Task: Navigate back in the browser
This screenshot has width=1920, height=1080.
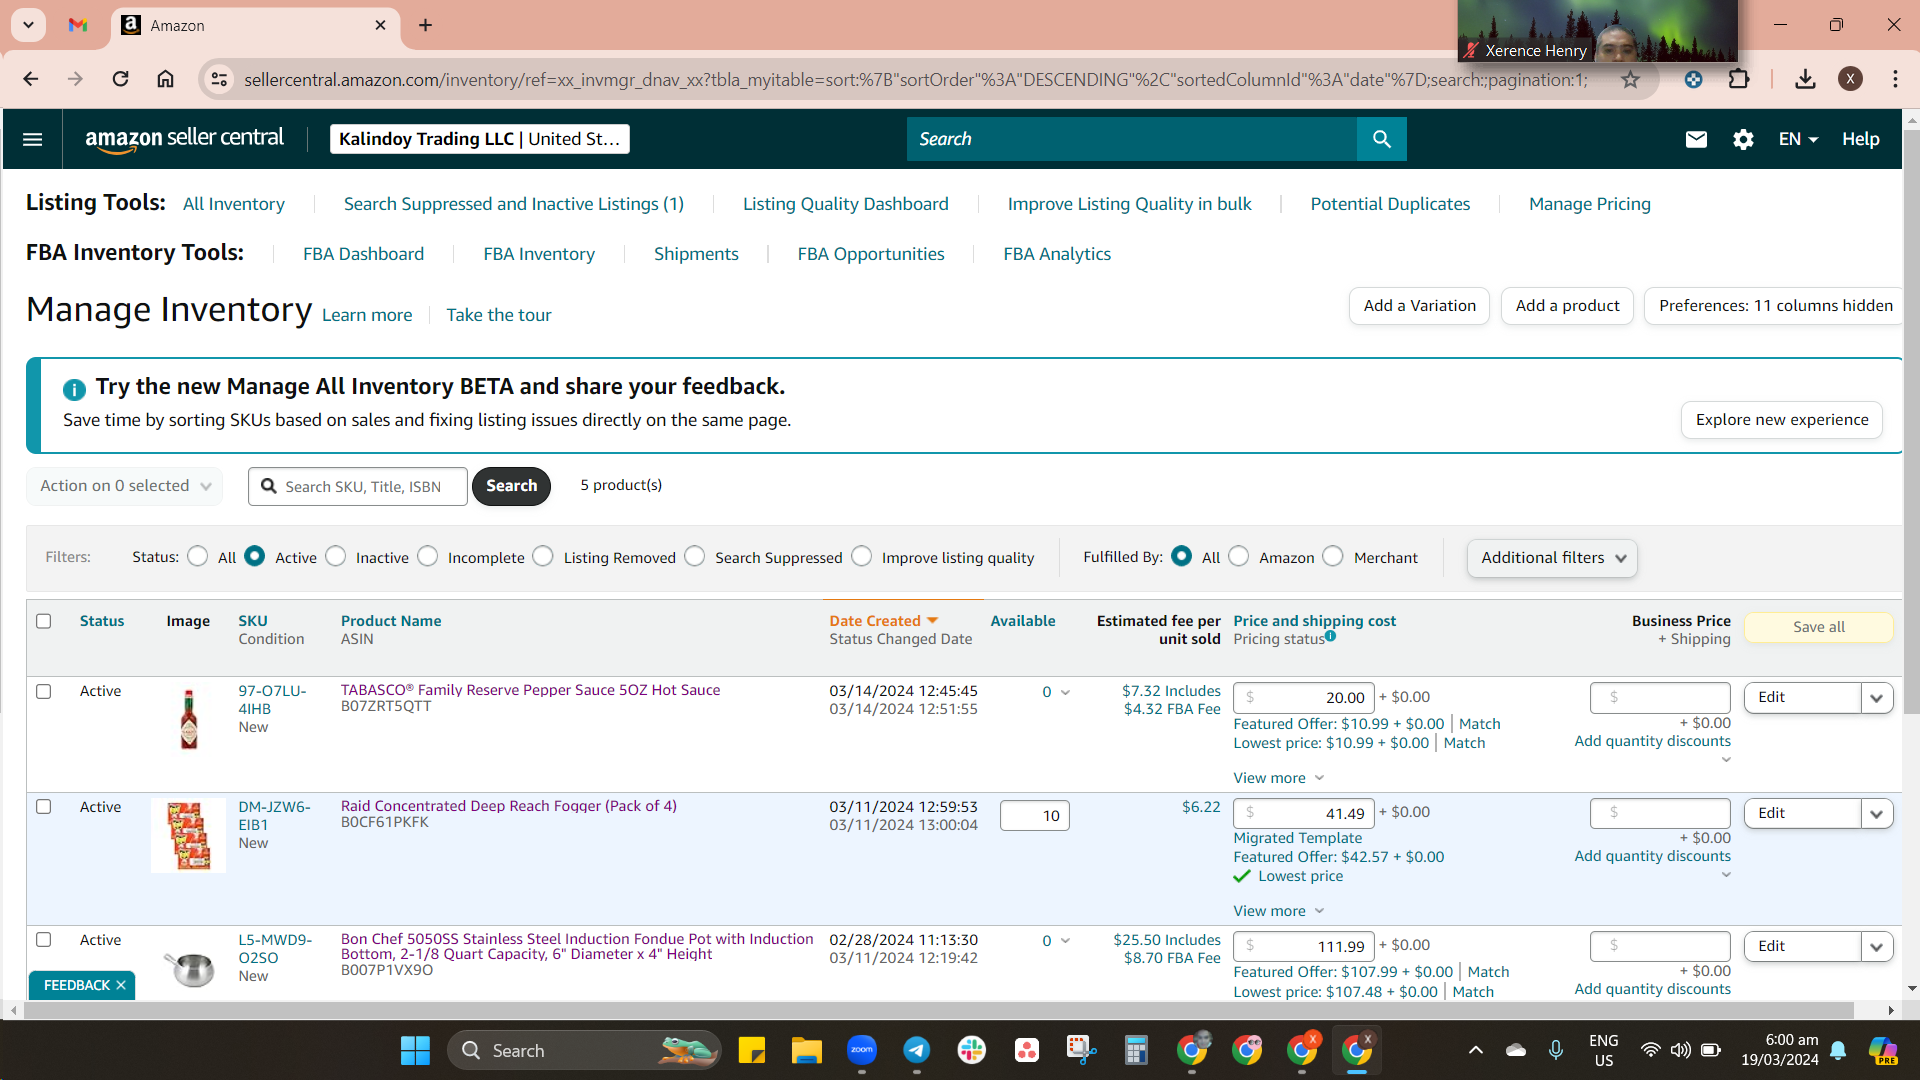Action: (x=31, y=79)
